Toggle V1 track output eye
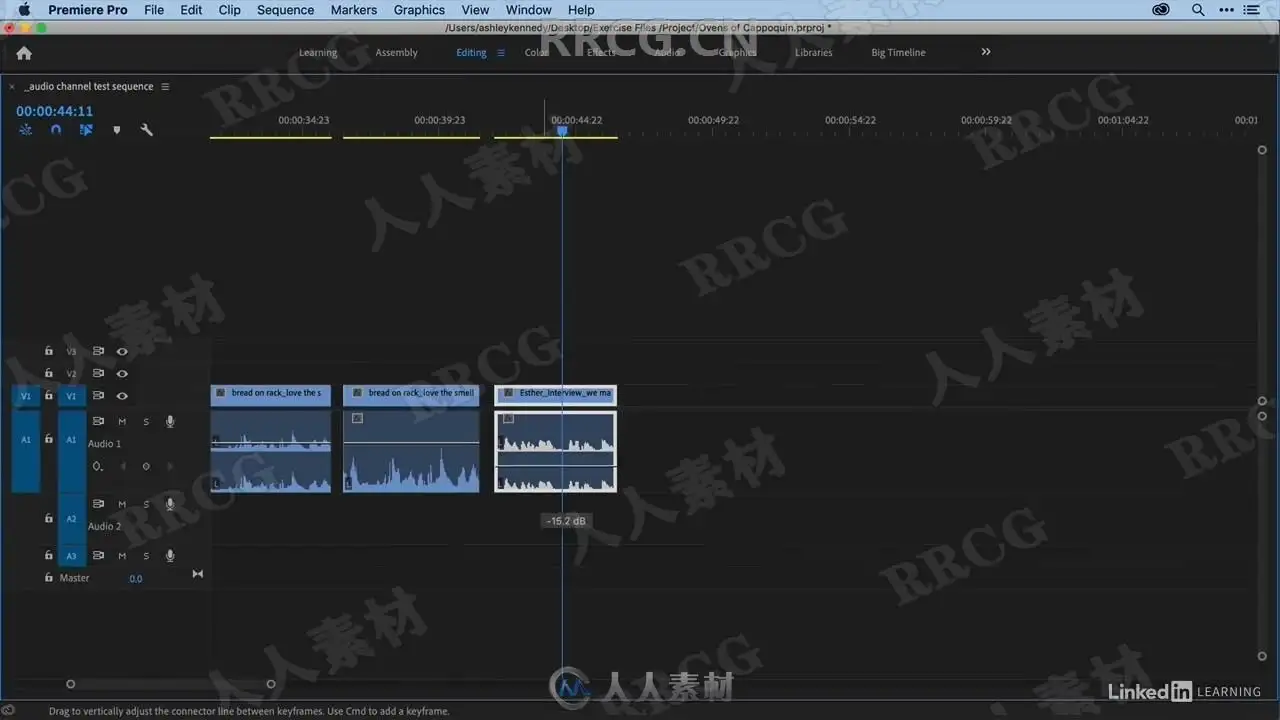Viewport: 1280px width, 720px height. point(122,396)
